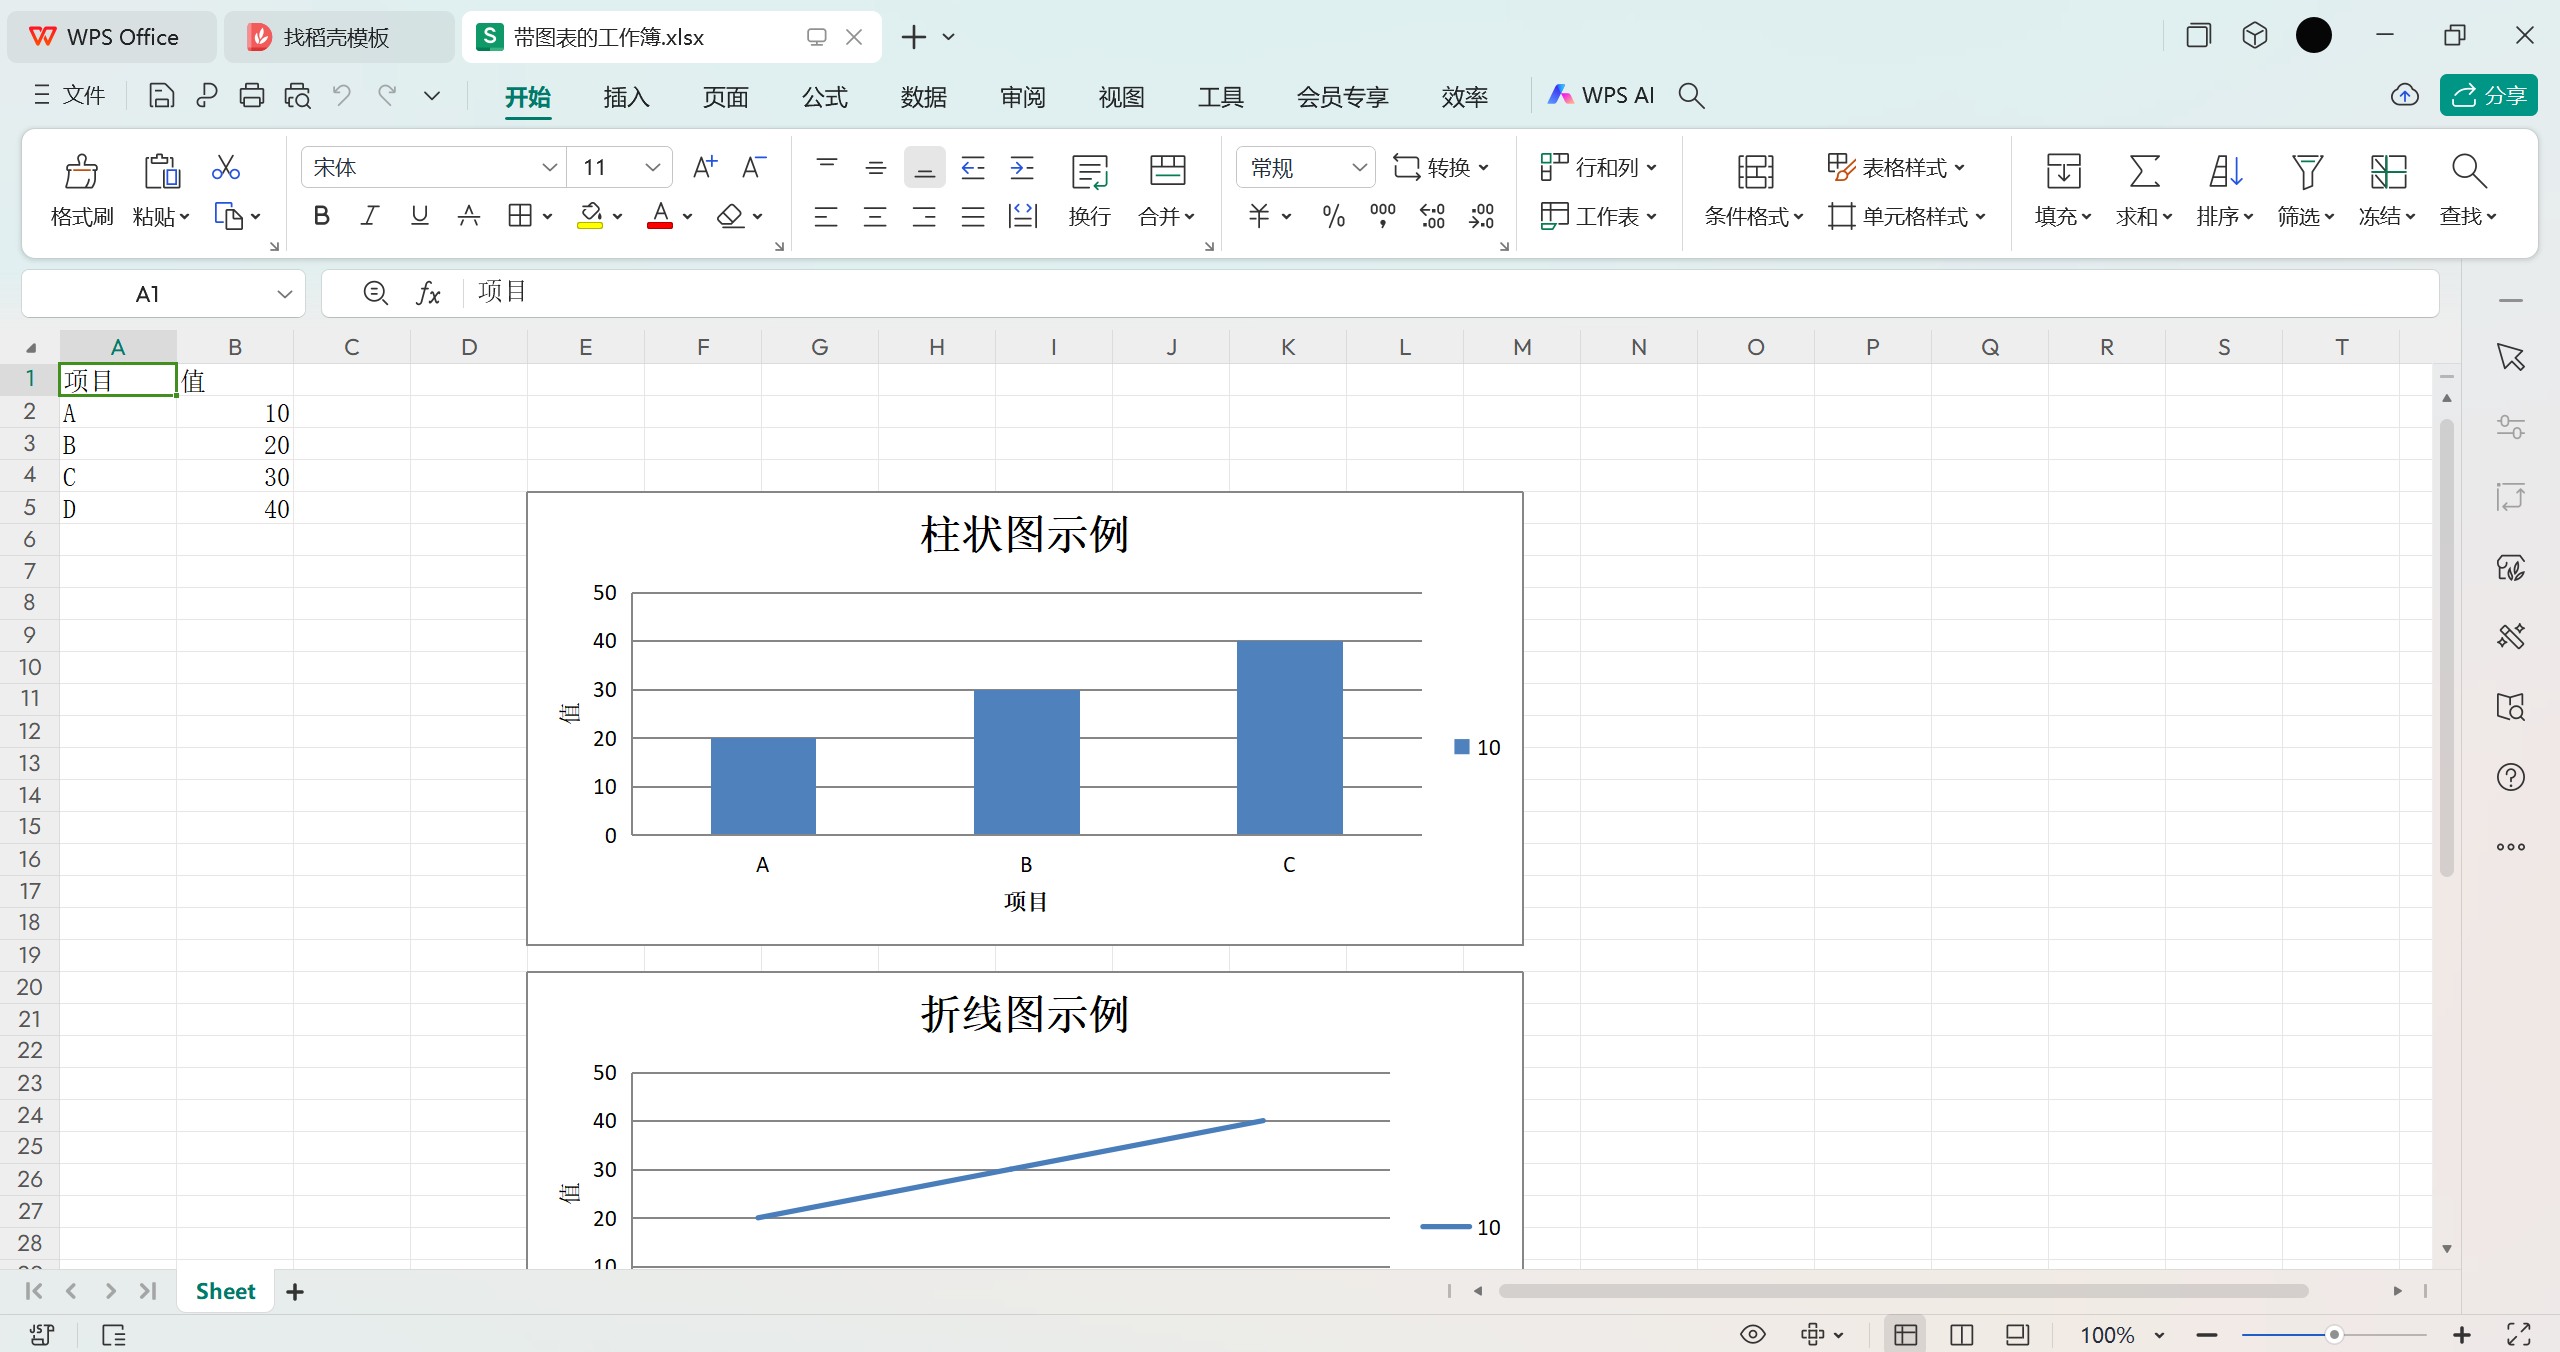Image resolution: width=2560 pixels, height=1352 pixels.
Task: Open the 工作表 dropdown
Action: tap(1599, 216)
